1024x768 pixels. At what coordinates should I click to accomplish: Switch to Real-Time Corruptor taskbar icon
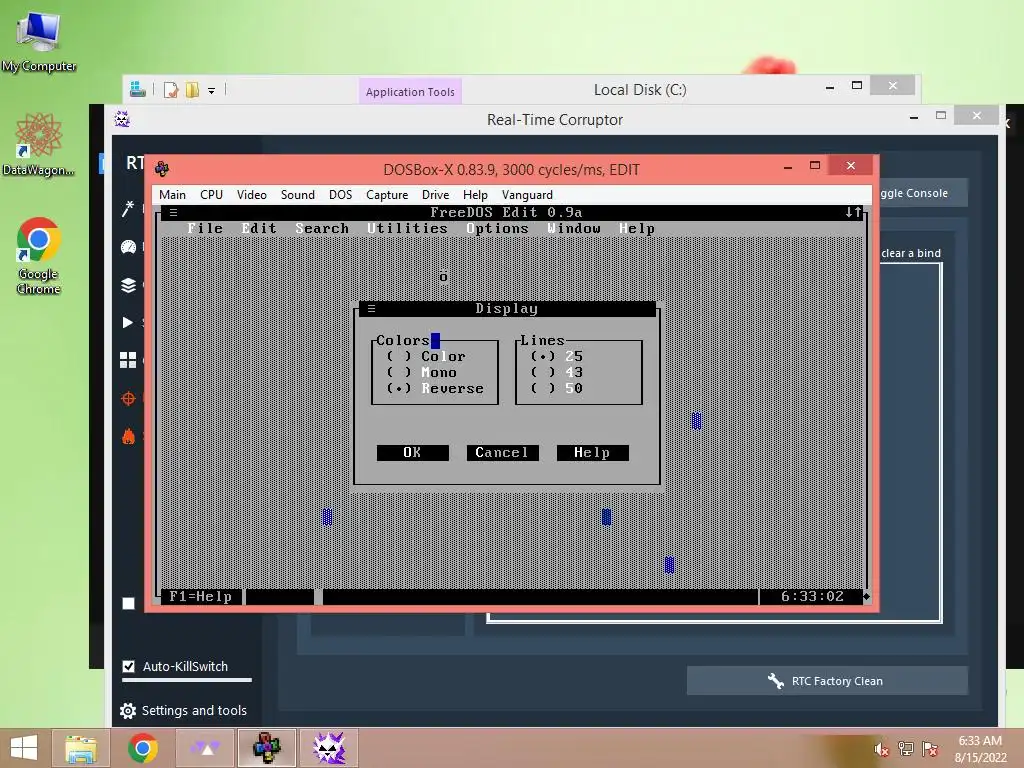[329, 748]
